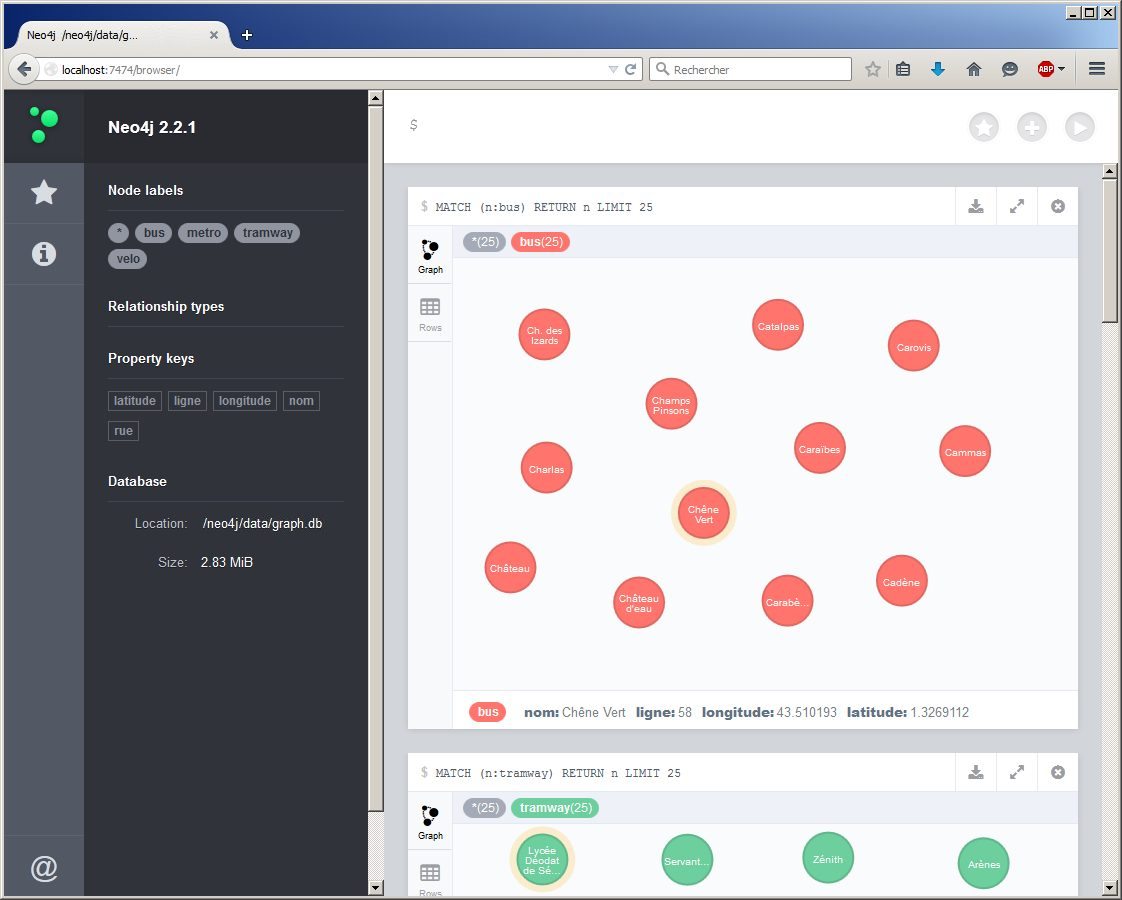The height and width of the screenshot is (900, 1122).
Task: Open the information panel in sidebar
Action: click(x=43, y=254)
